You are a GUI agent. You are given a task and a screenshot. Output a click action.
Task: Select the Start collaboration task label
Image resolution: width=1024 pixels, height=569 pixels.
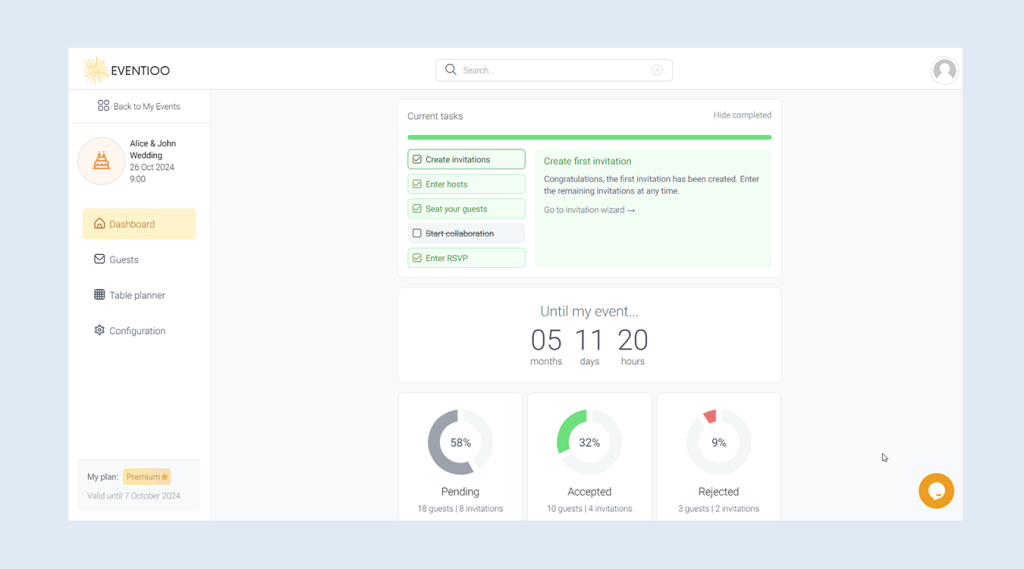(459, 233)
